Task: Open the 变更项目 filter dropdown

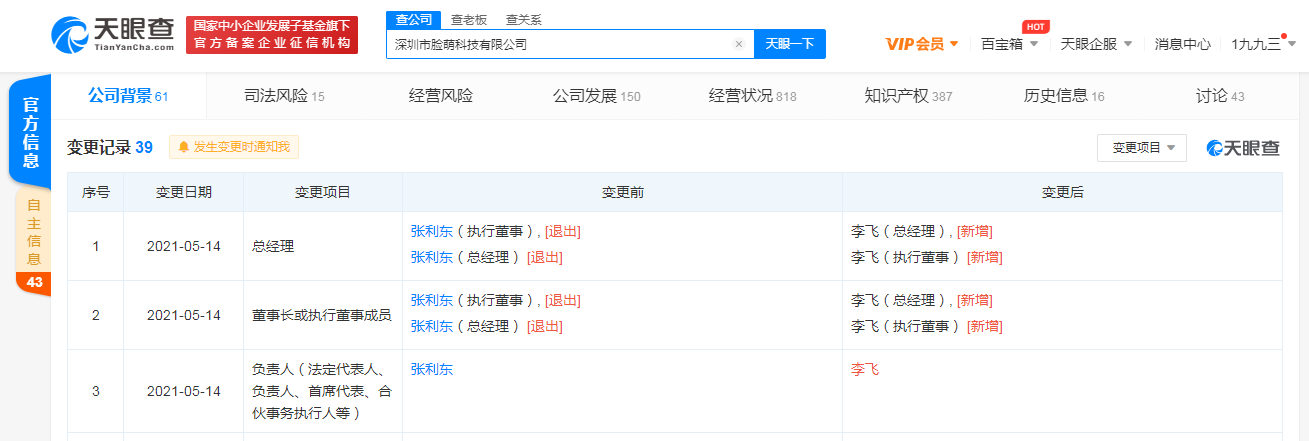Action: tap(1141, 148)
